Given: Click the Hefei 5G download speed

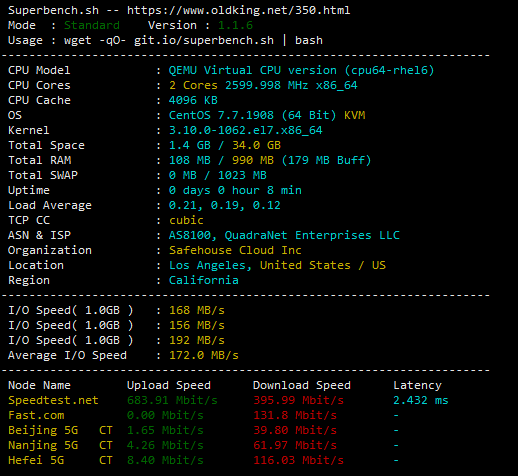Looking at the screenshot, I should coord(298,460).
